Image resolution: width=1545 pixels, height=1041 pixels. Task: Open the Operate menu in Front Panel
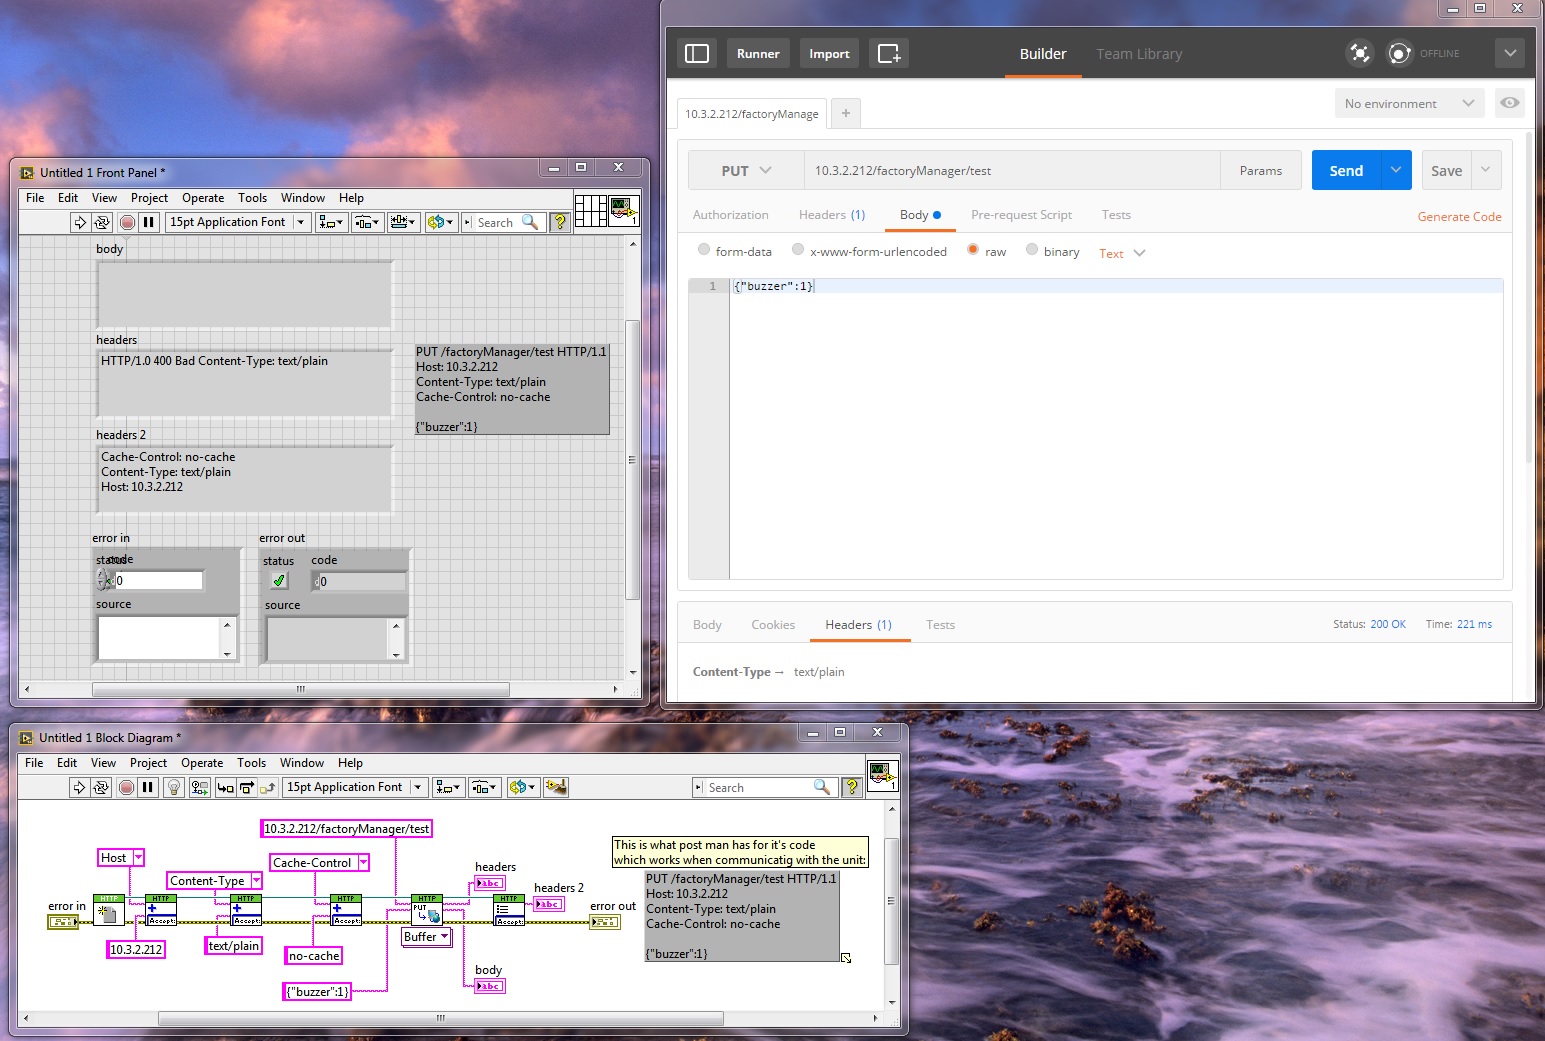pyautogui.click(x=203, y=198)
